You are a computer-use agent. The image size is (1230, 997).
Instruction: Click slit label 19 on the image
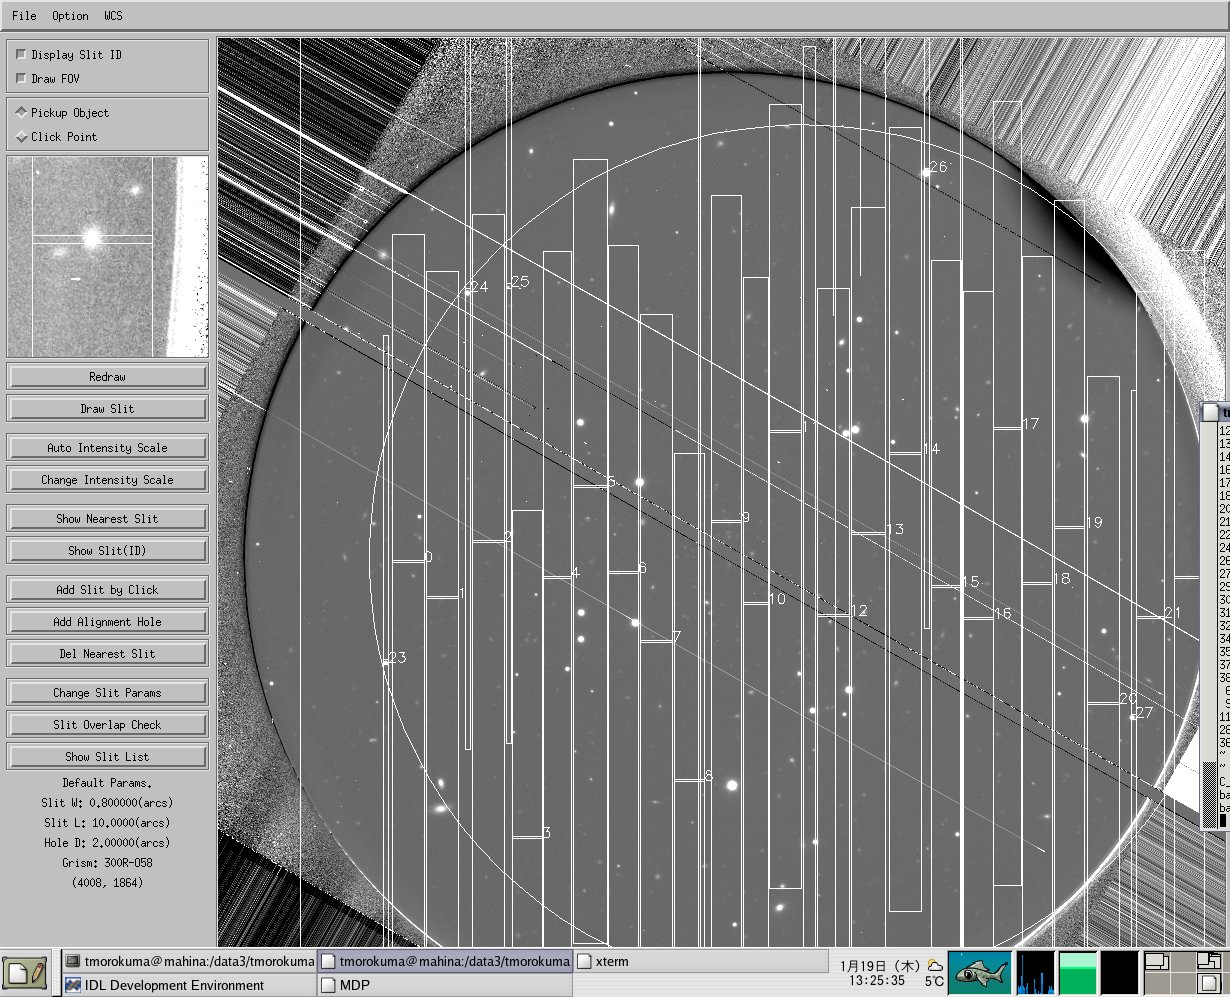click(1094, 522)
